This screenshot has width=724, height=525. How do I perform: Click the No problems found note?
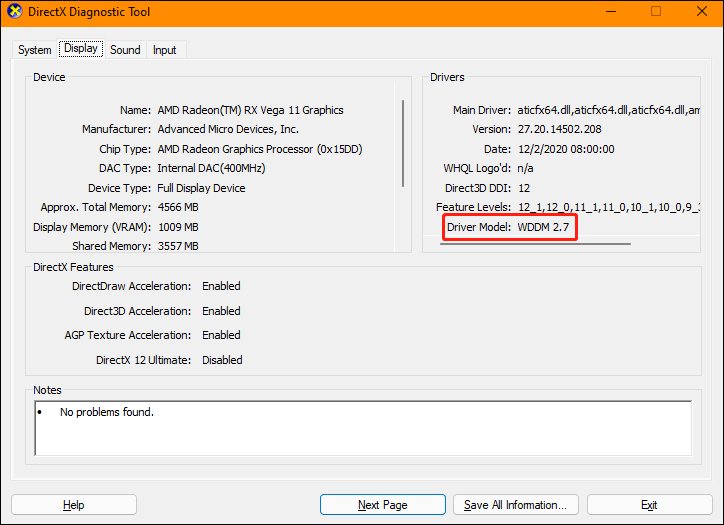107,412
